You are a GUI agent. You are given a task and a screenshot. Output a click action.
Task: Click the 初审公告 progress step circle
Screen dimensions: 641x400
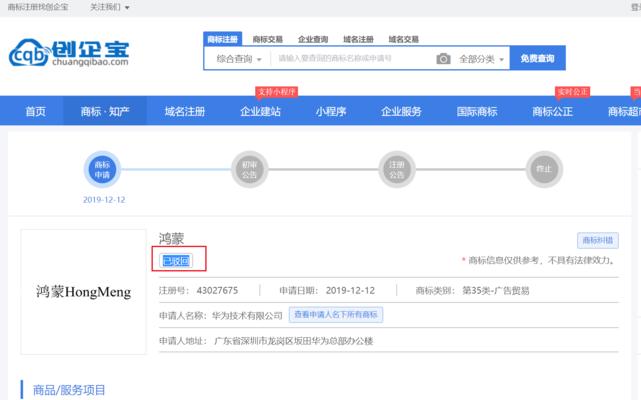point(249,169)
